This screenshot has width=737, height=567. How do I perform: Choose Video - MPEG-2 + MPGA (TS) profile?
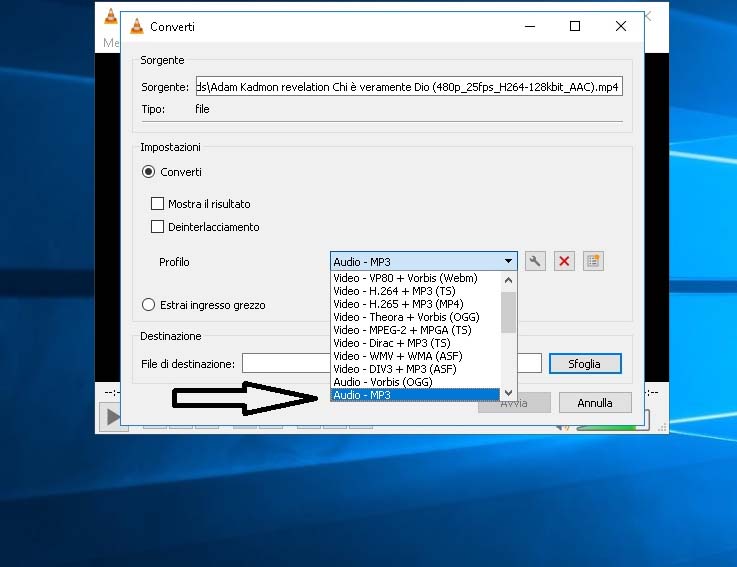pos(416,330)
